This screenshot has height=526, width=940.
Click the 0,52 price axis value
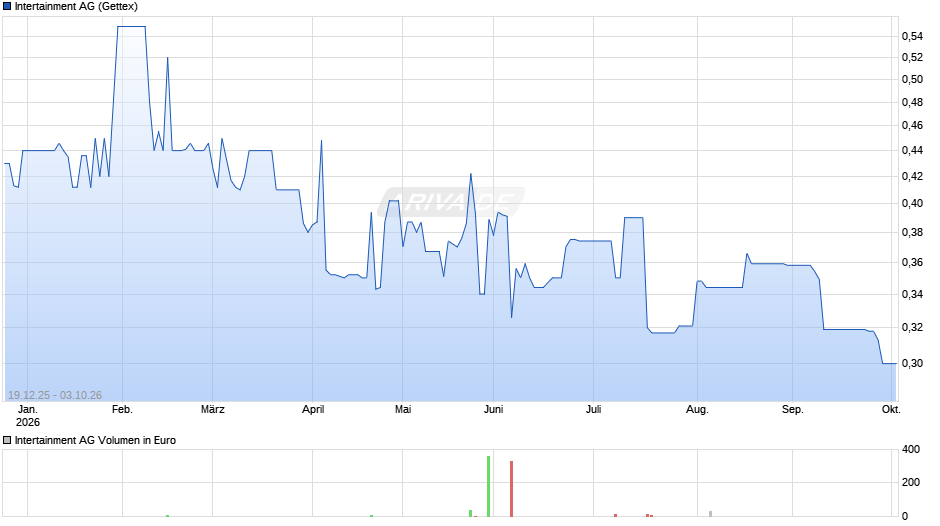[x=912, y=58]
